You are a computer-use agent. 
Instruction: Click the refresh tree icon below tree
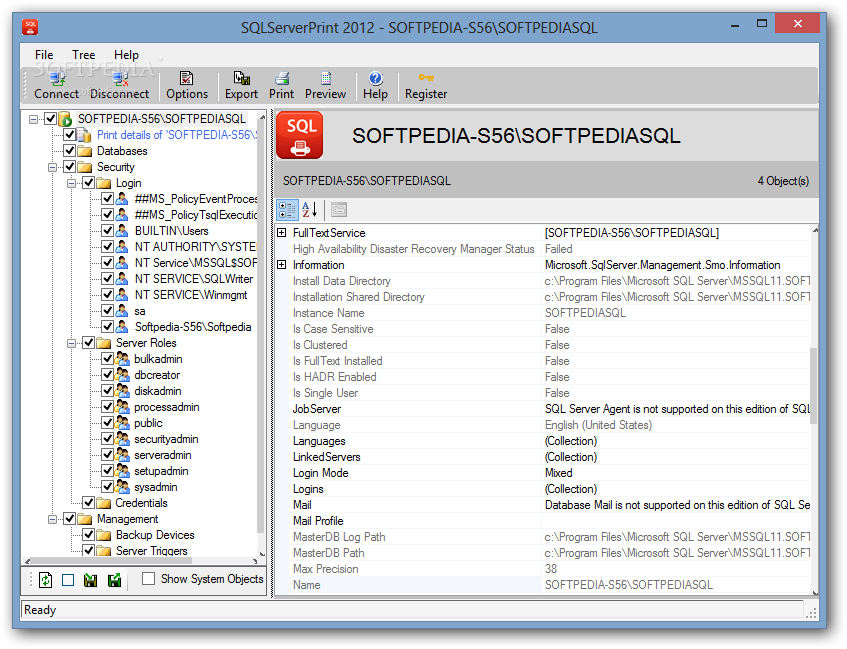point(45,580)
